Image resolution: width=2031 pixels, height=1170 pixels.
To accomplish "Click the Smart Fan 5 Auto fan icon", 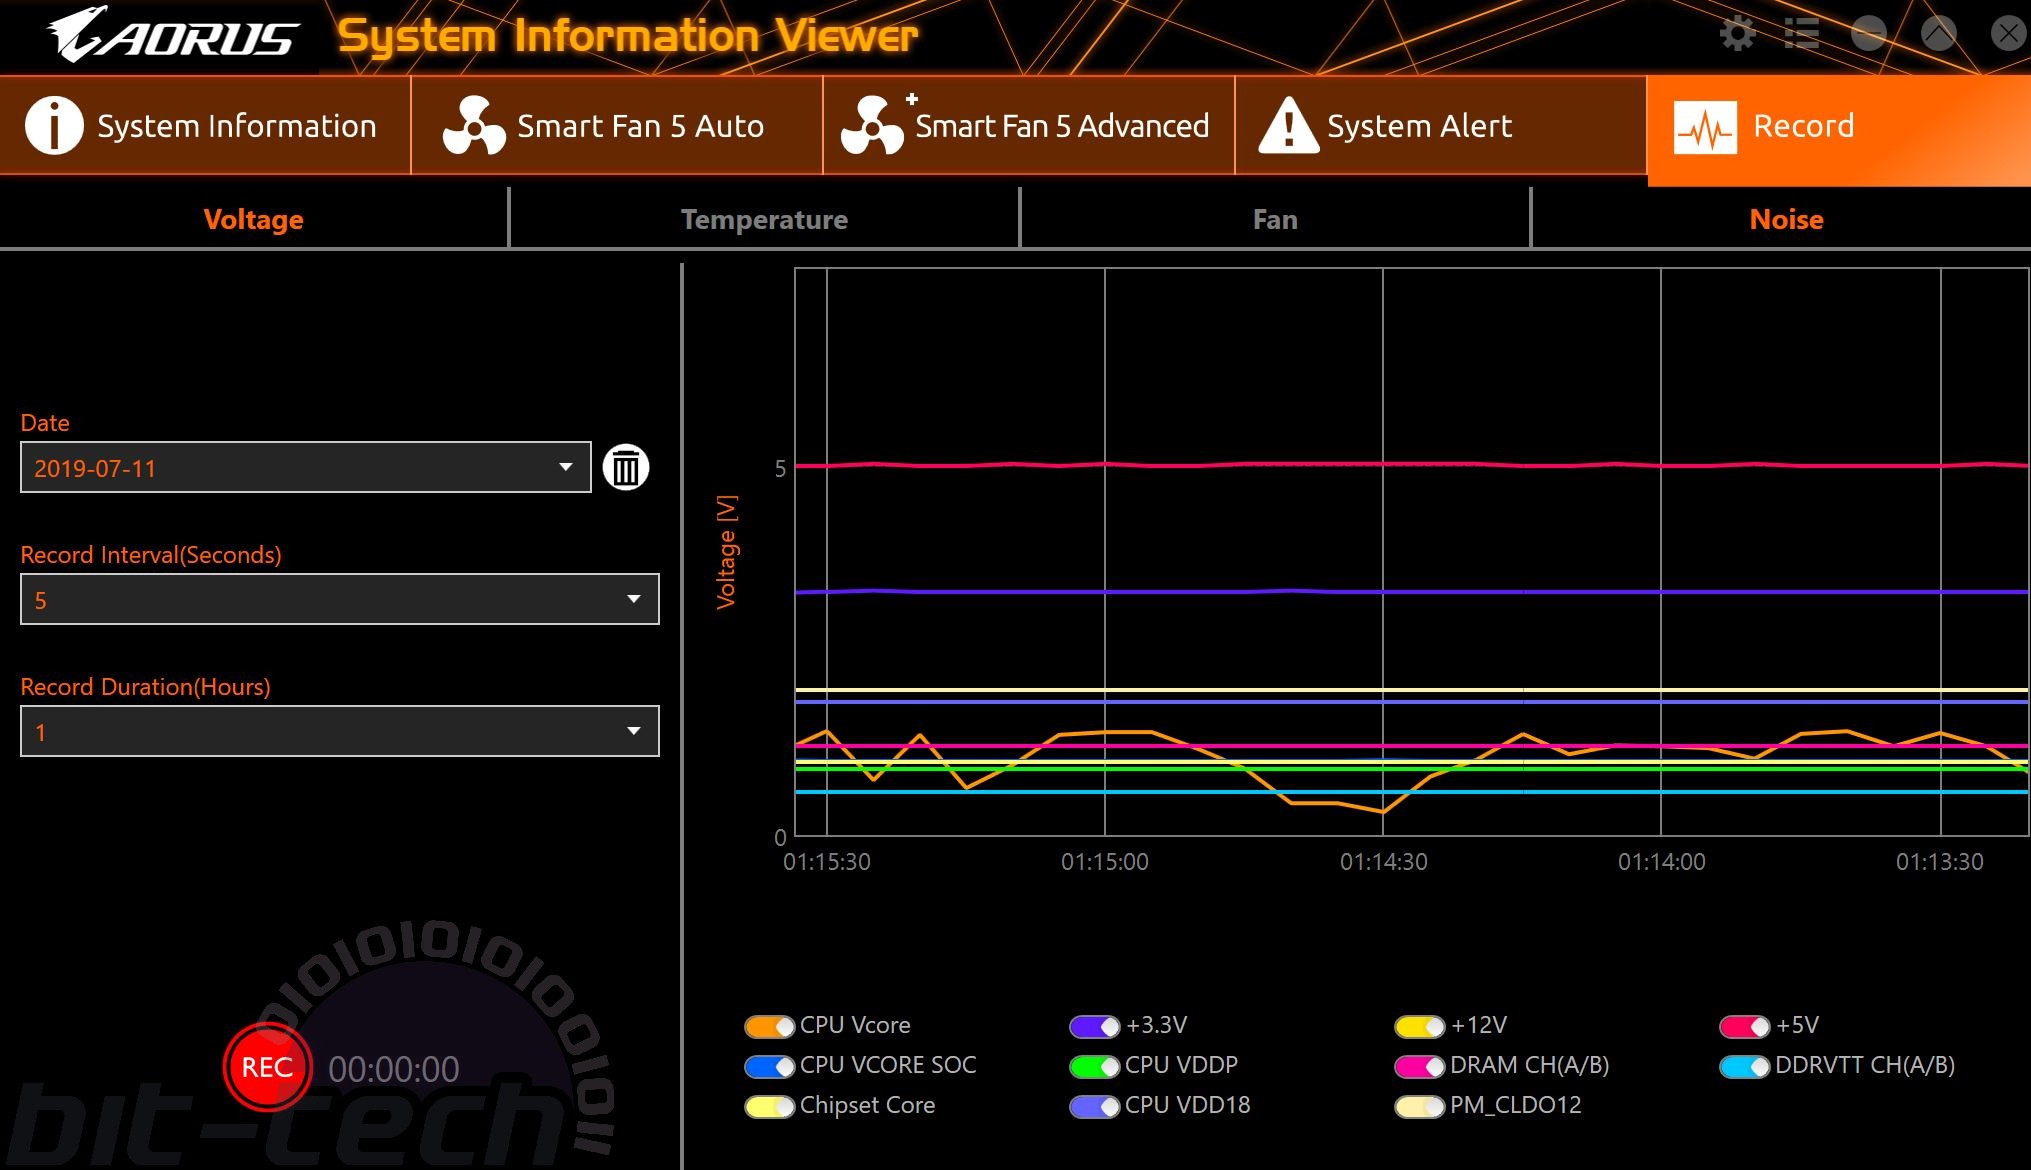I will tap(474, 126).
